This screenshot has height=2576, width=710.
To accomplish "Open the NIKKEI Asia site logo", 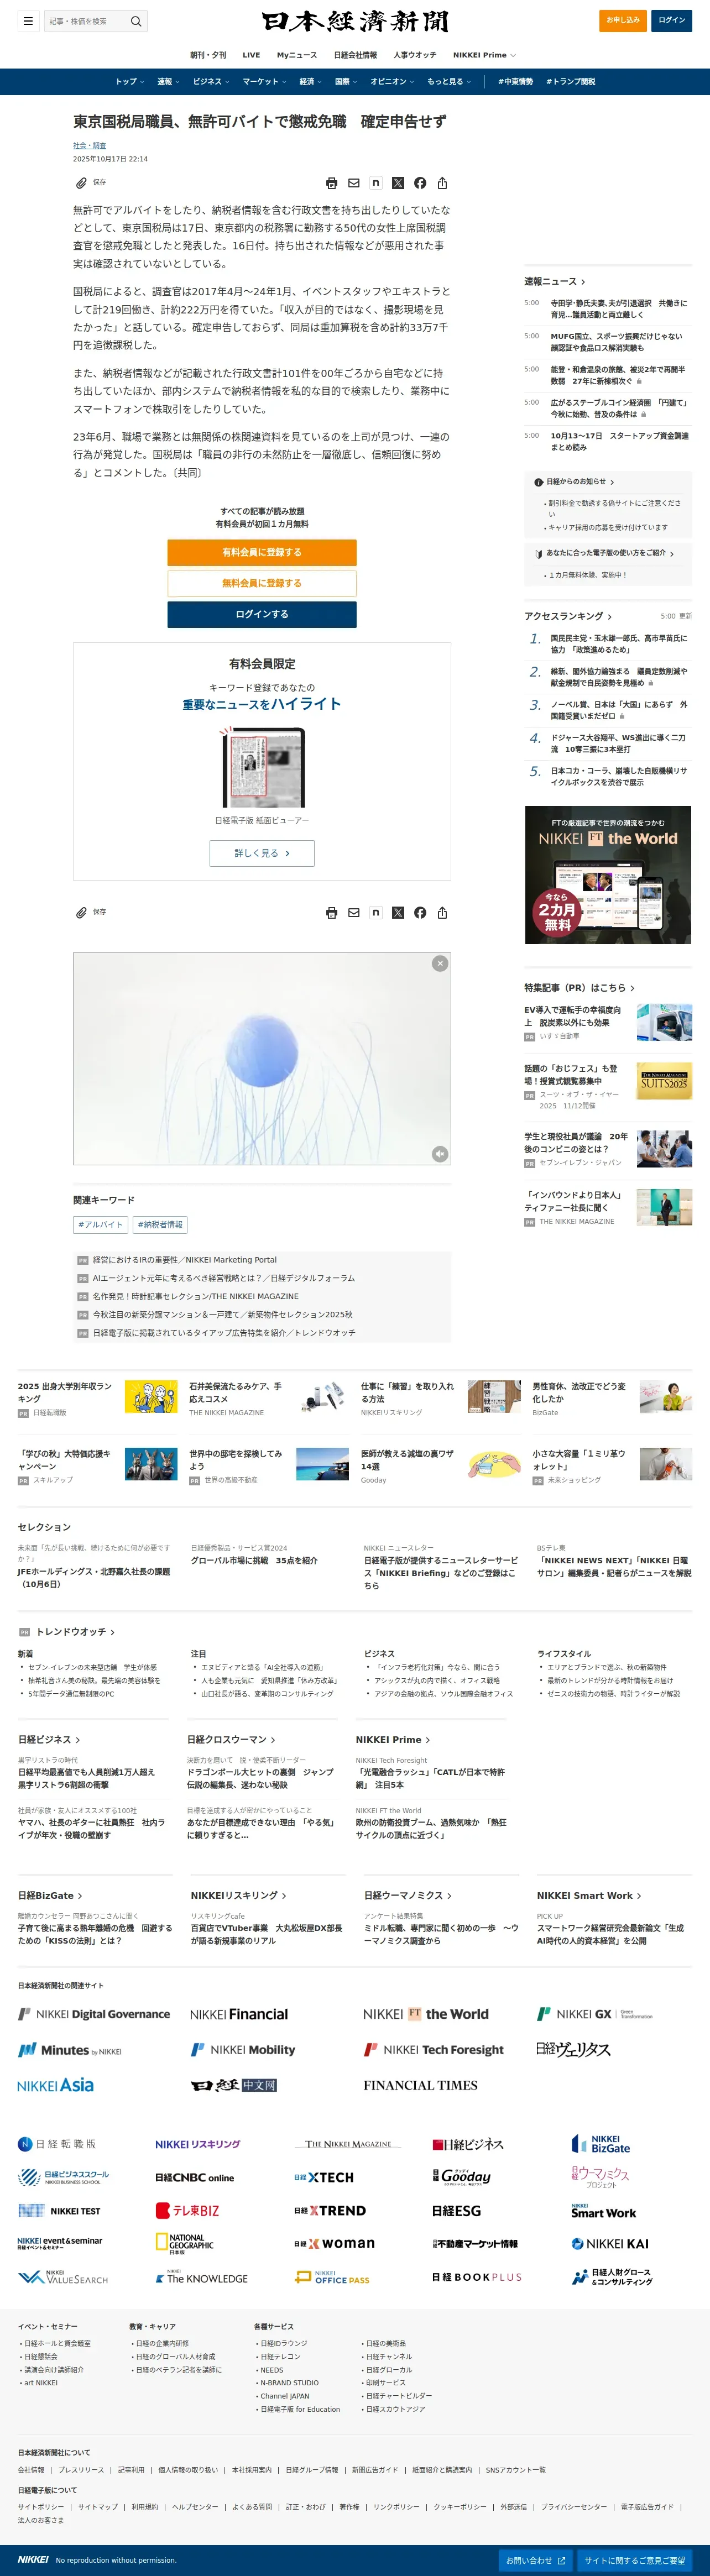I will (55, 2085).
